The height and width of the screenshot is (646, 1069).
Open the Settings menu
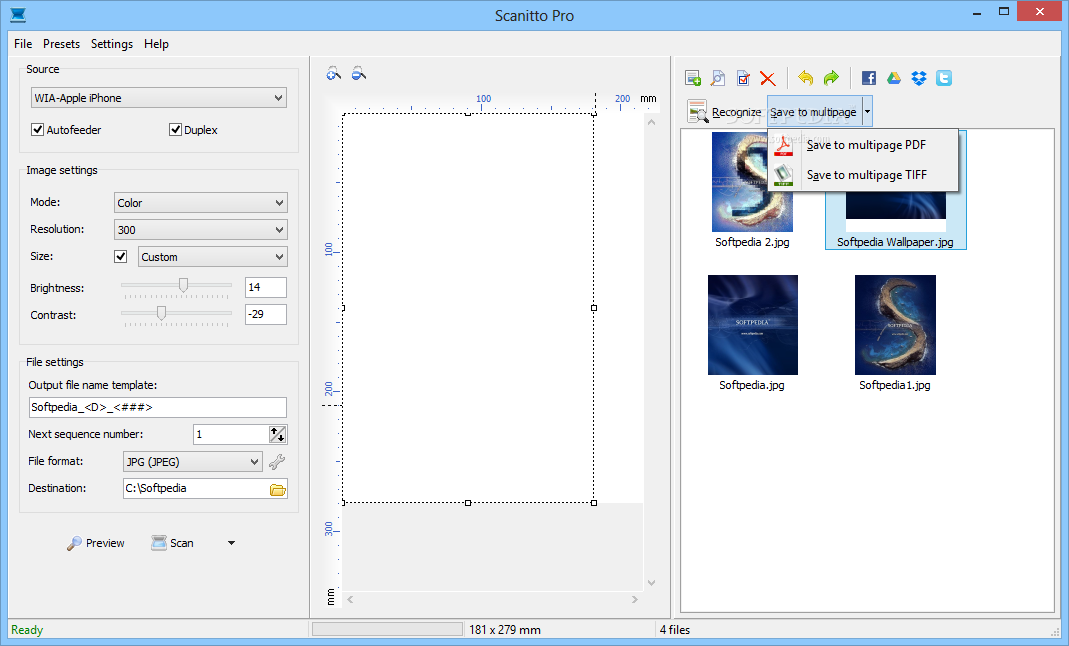click(x=112, y=44)
